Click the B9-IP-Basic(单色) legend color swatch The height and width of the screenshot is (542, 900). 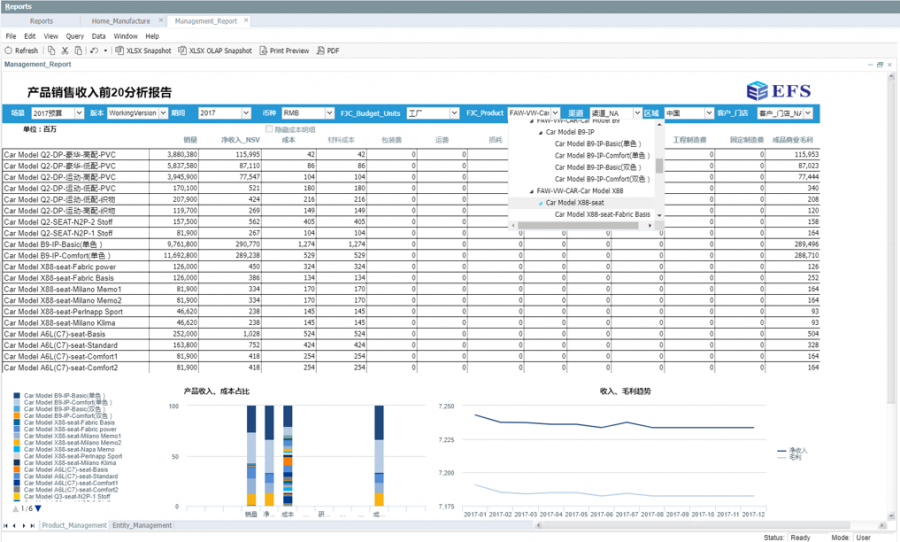coord(17,396)
